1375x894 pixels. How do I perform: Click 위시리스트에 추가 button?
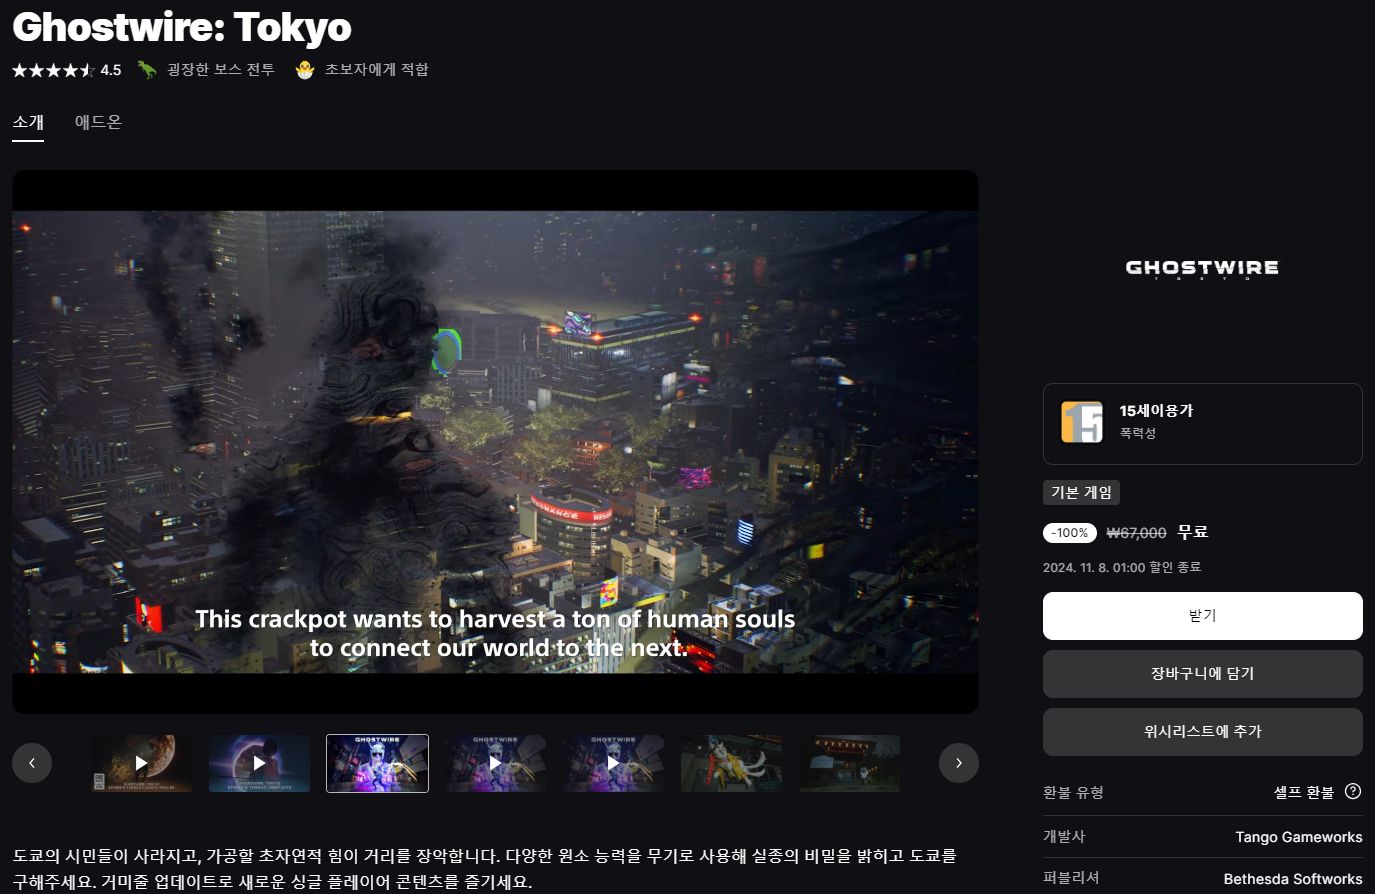(x=1202, y=732)
